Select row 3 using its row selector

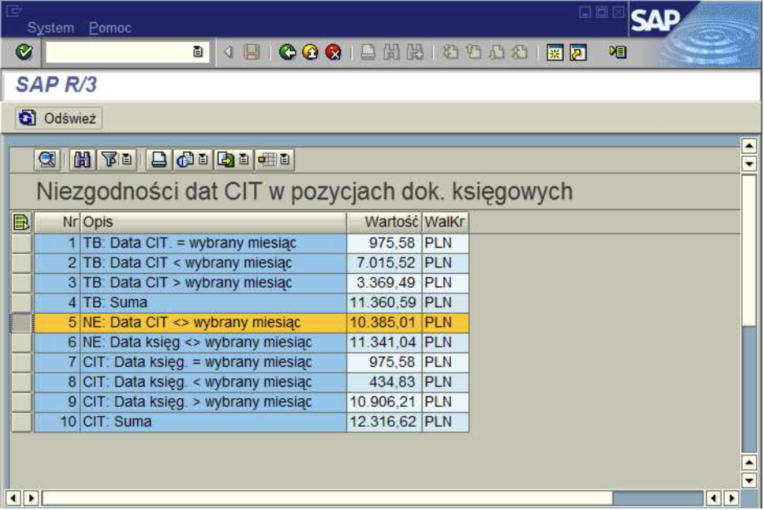pos(21,283)
